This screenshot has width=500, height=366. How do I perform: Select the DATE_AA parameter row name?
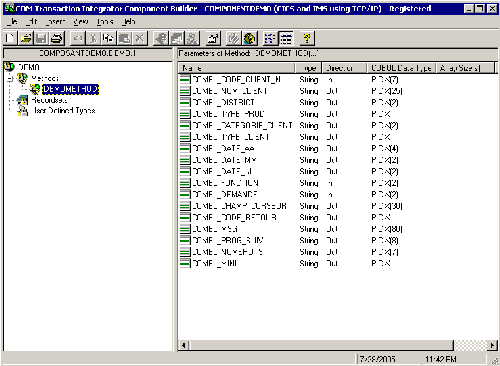click(224, 148)
